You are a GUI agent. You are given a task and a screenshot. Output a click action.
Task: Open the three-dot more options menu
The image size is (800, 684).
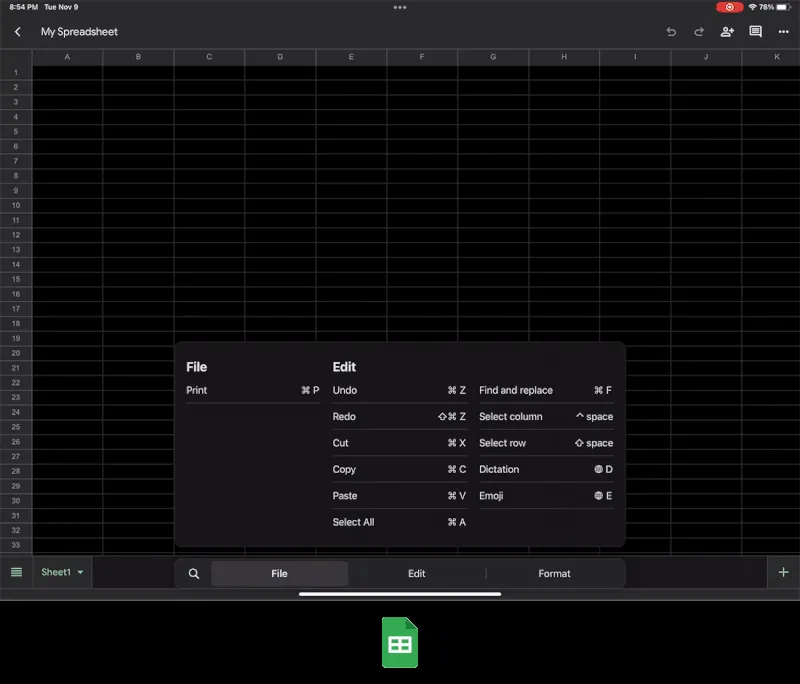[783, 32]
